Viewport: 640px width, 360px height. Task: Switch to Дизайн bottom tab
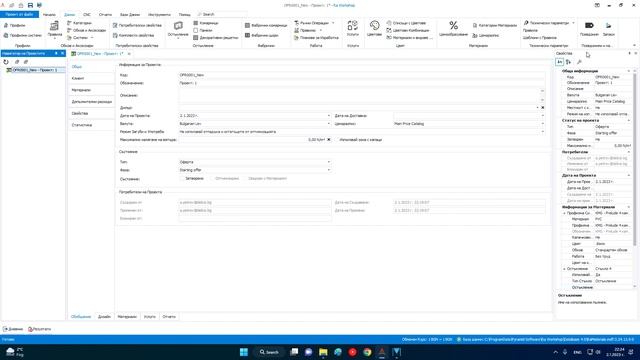[104, 316]
